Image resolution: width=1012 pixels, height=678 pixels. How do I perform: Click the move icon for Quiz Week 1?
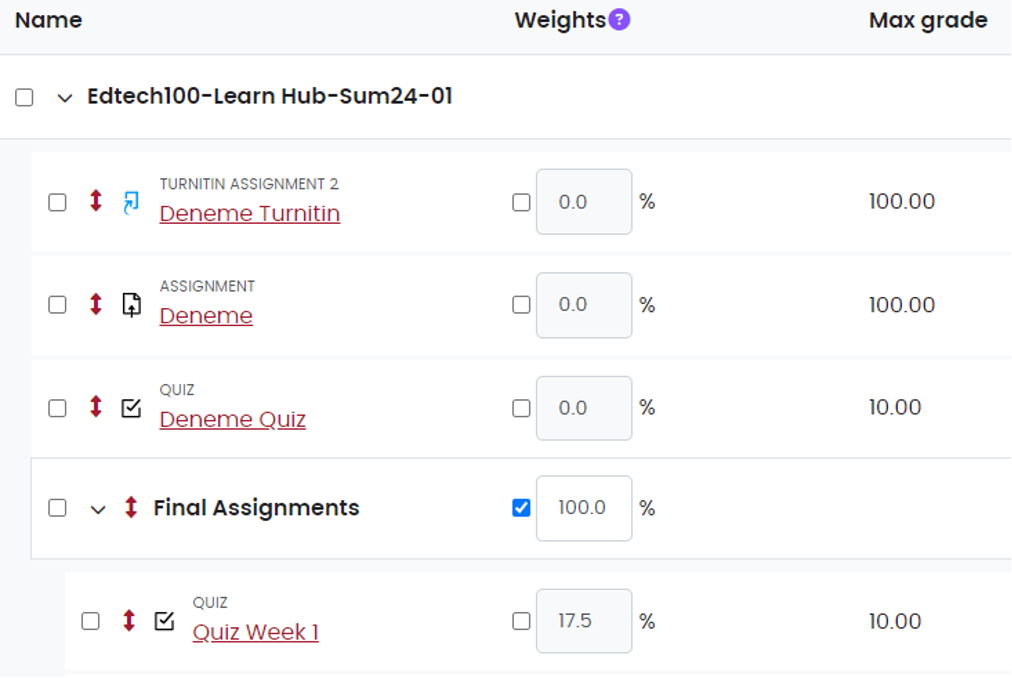(x=129, y=621)
